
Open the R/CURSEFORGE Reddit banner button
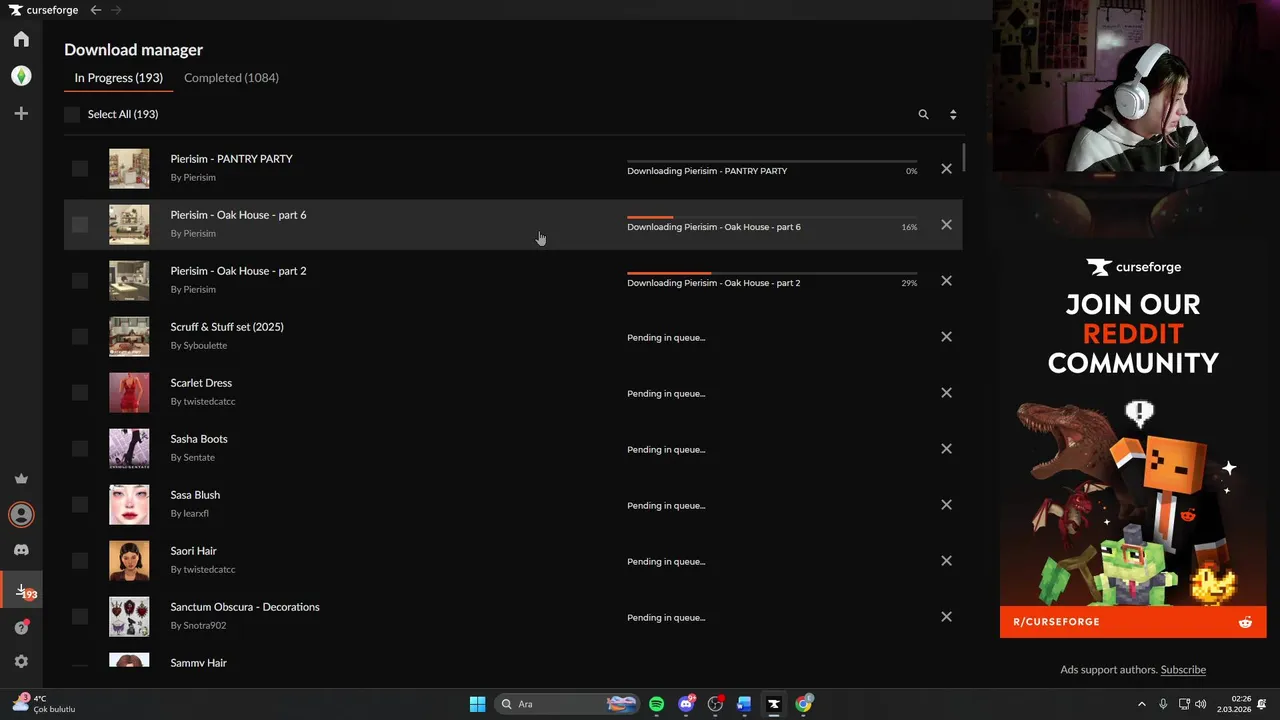click(x=1133, y=622)
